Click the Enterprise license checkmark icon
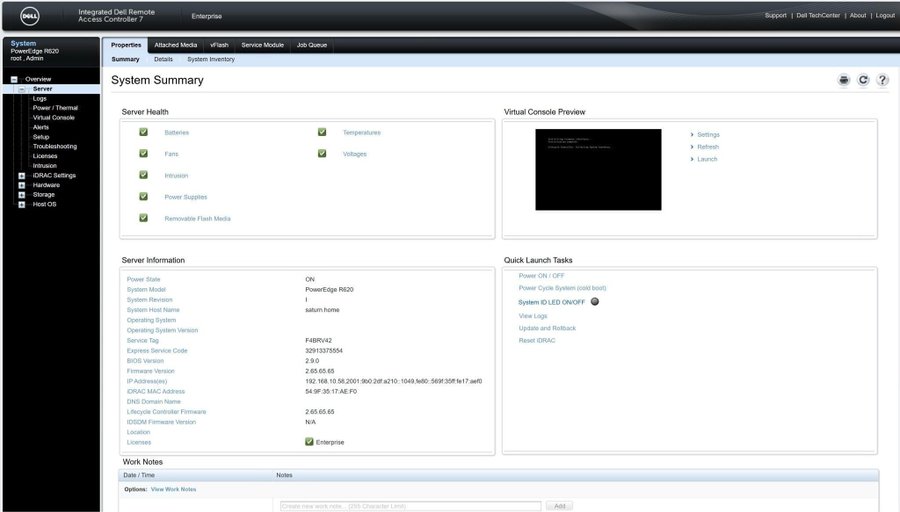Viewport: 900px width, 512px height. [x=309, y=441]
